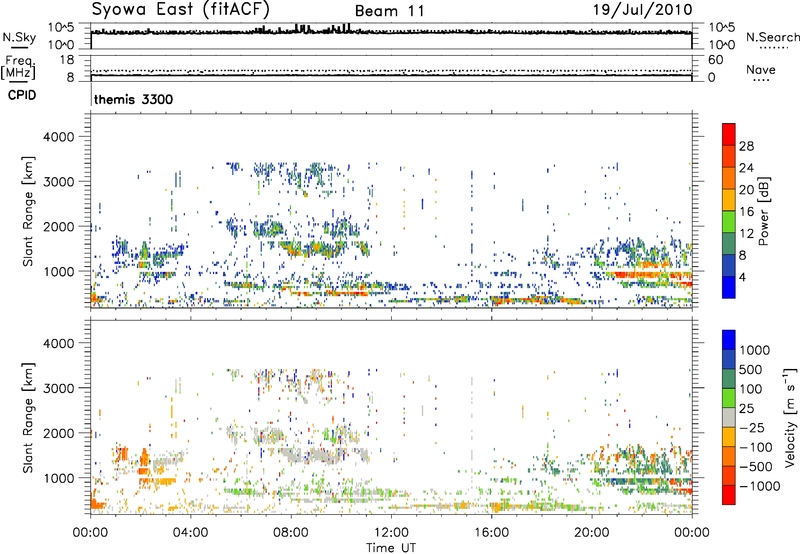Click the "3000" tick of the power panel
The height and width of the screenshot is (554, 800).
(59, 182)
